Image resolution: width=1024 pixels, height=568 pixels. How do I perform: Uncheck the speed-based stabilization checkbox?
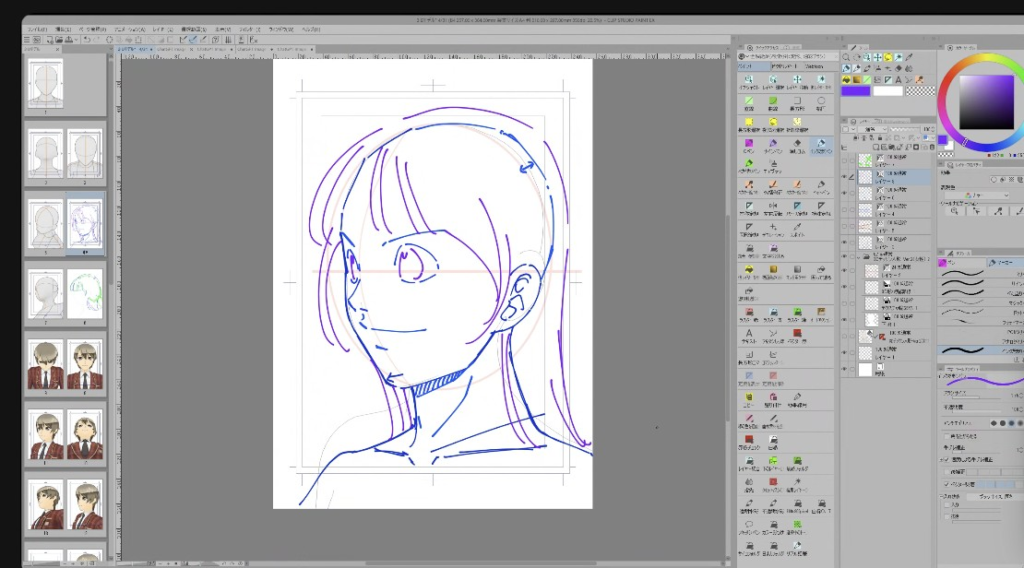[x=947, y=460]
